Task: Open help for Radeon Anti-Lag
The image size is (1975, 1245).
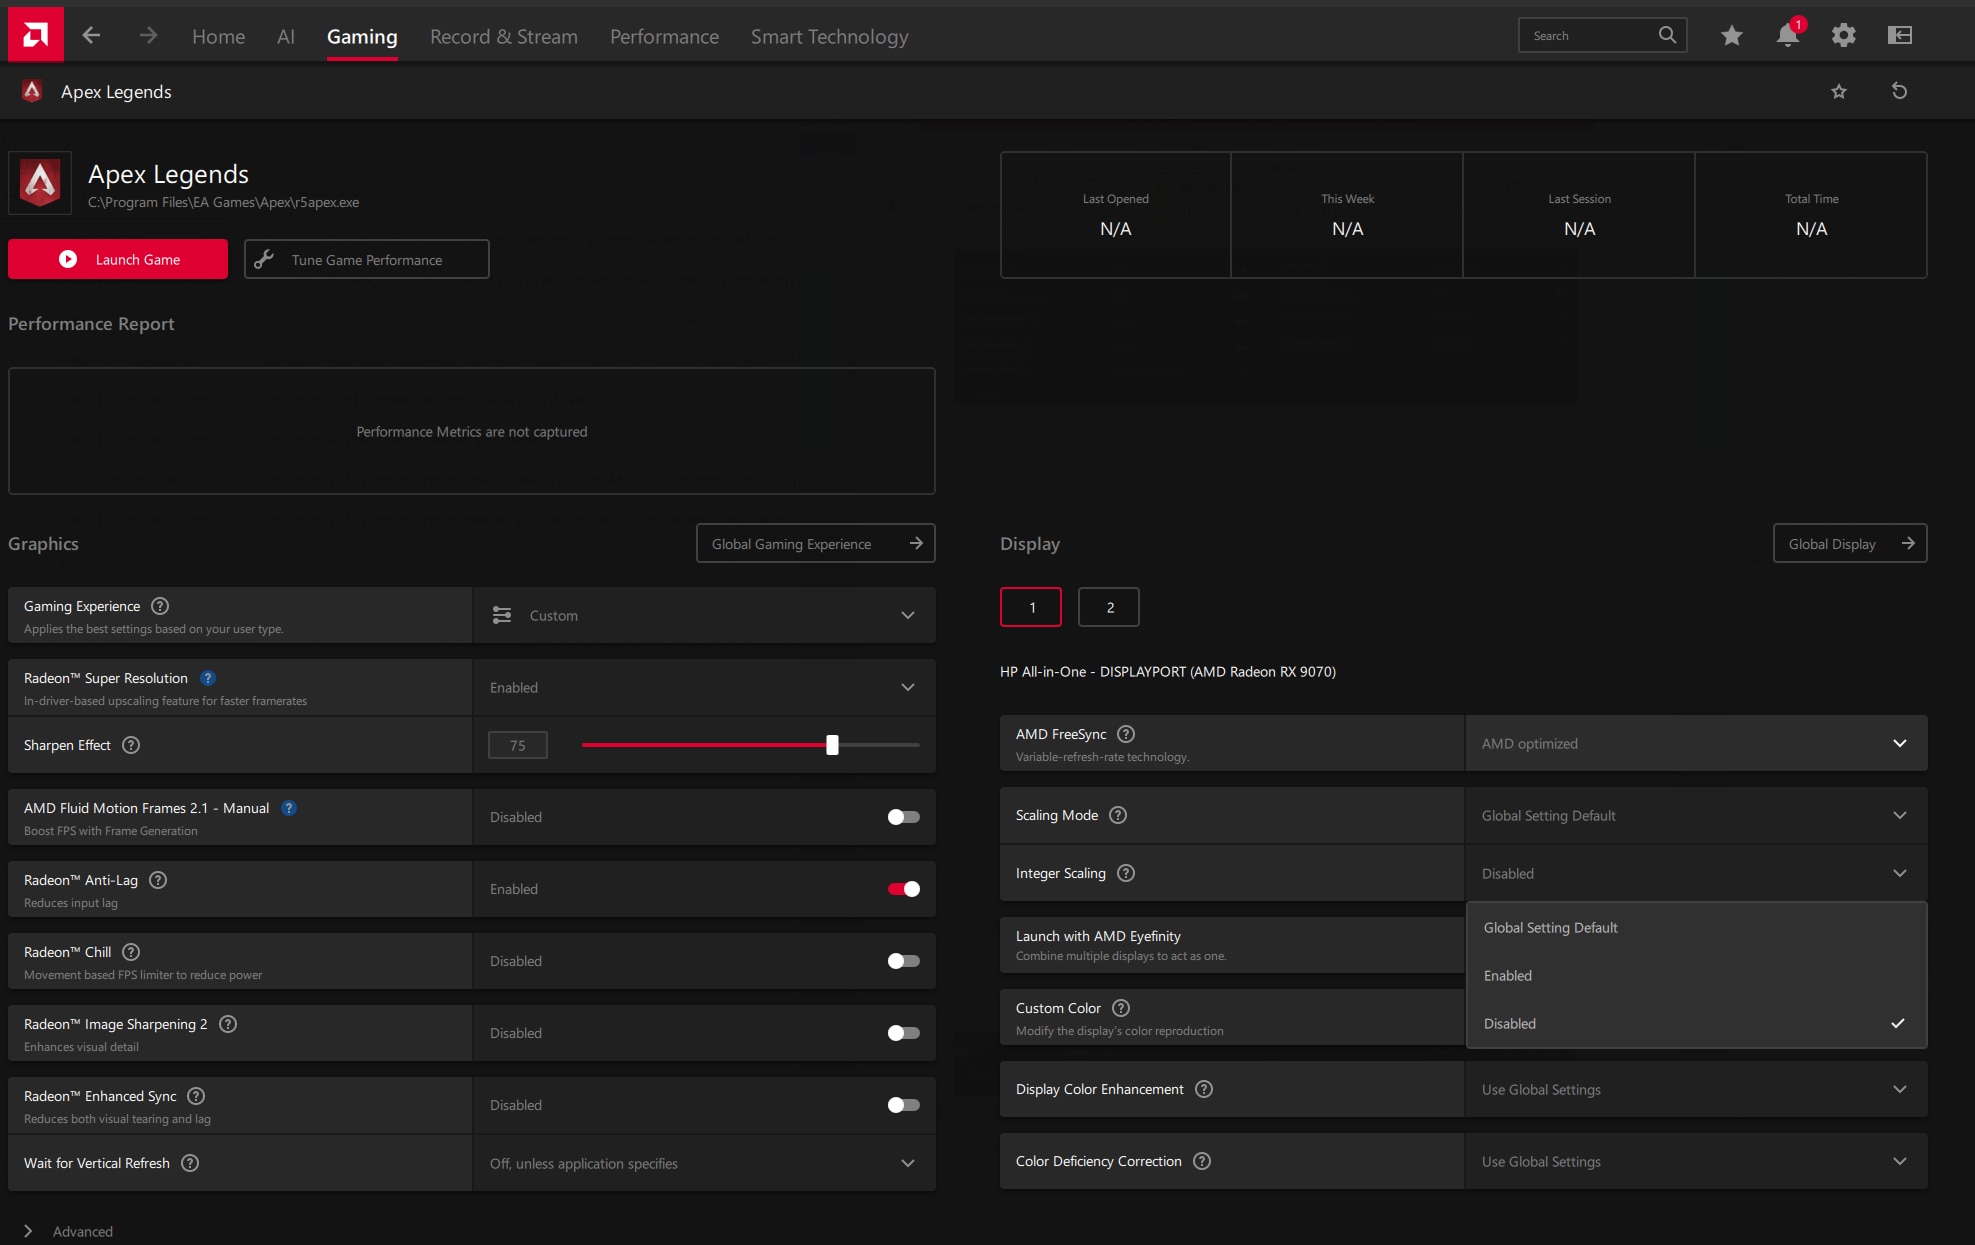Action: [158, 880]
